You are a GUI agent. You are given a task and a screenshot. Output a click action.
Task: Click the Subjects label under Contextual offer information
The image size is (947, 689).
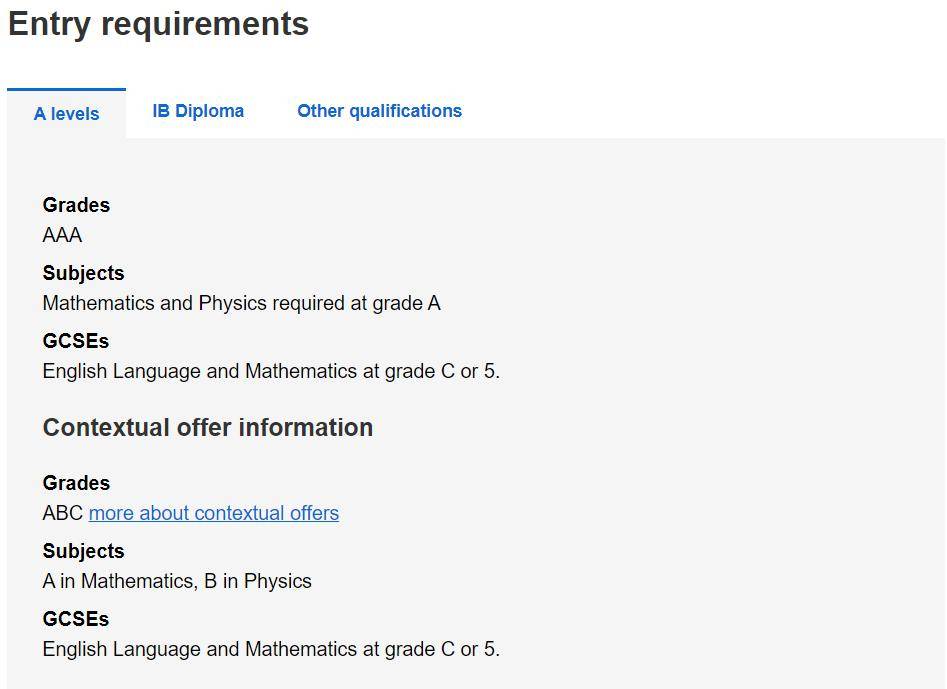[83, 551]
